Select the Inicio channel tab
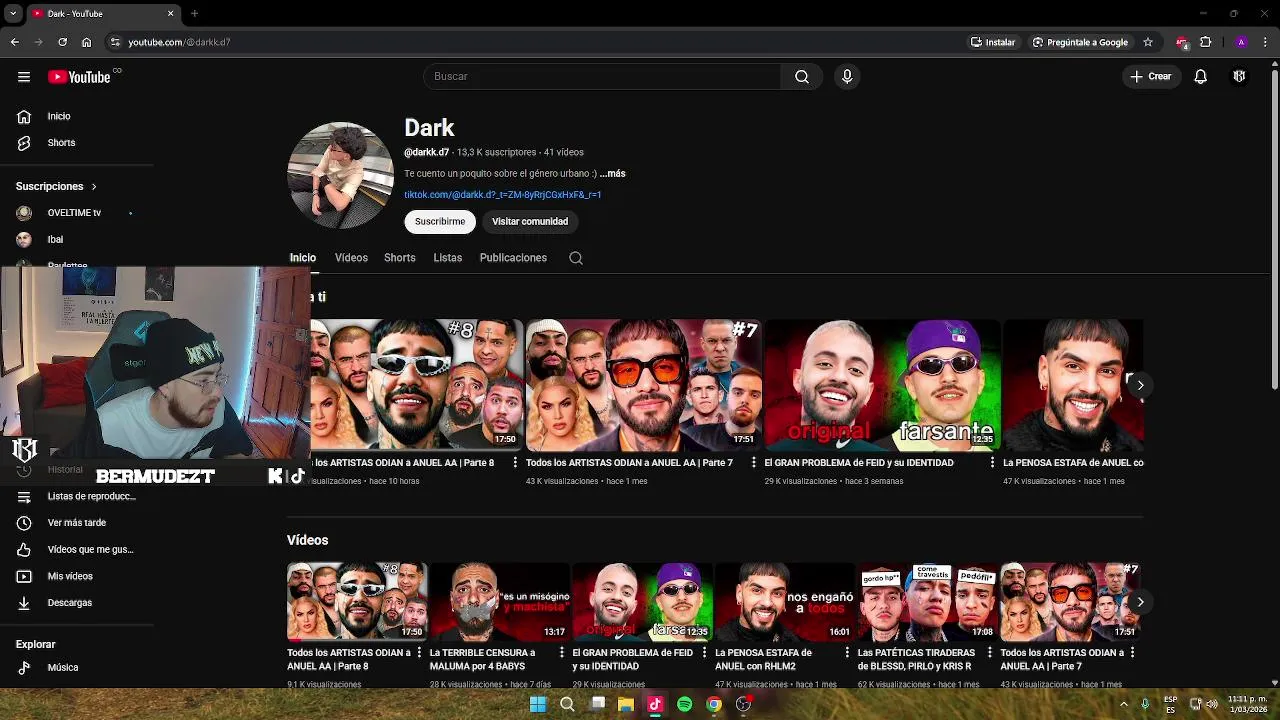This screenshot has height=720, width=1280. click(303, 258)
